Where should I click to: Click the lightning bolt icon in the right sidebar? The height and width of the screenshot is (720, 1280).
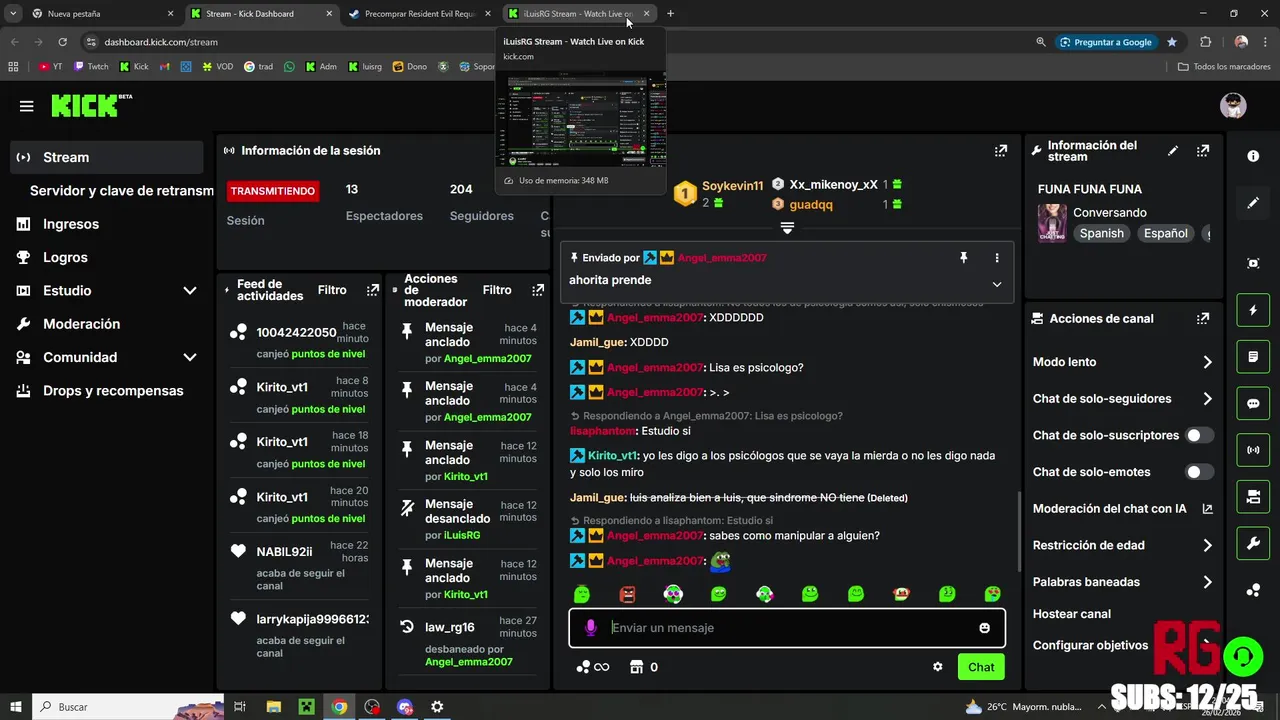[x=1253, y=310]
